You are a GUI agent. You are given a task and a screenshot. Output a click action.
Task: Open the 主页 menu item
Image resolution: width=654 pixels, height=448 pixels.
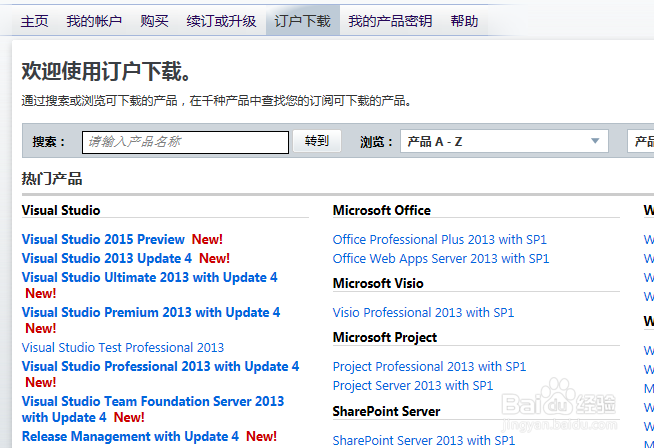35,21
